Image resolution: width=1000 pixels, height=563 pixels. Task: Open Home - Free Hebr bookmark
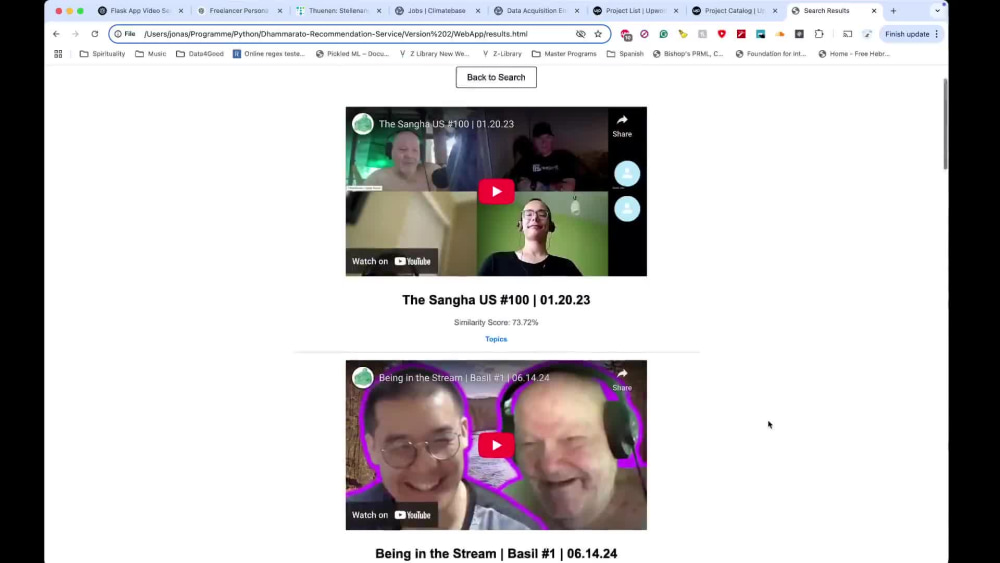pos(853,54)
